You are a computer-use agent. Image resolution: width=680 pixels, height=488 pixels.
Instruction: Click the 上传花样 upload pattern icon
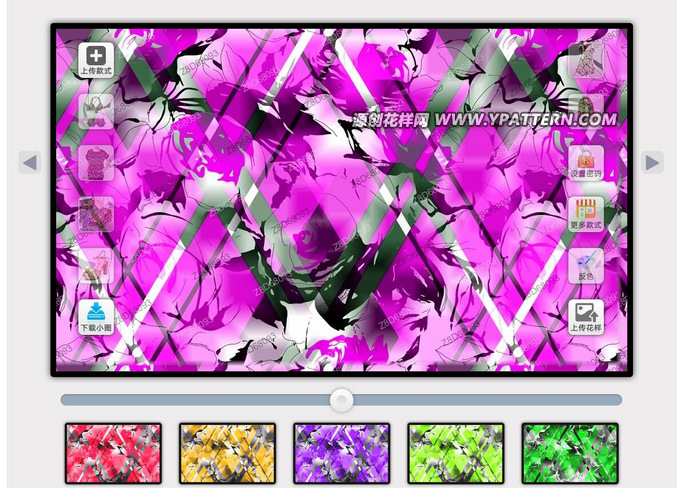click(586, 317)
